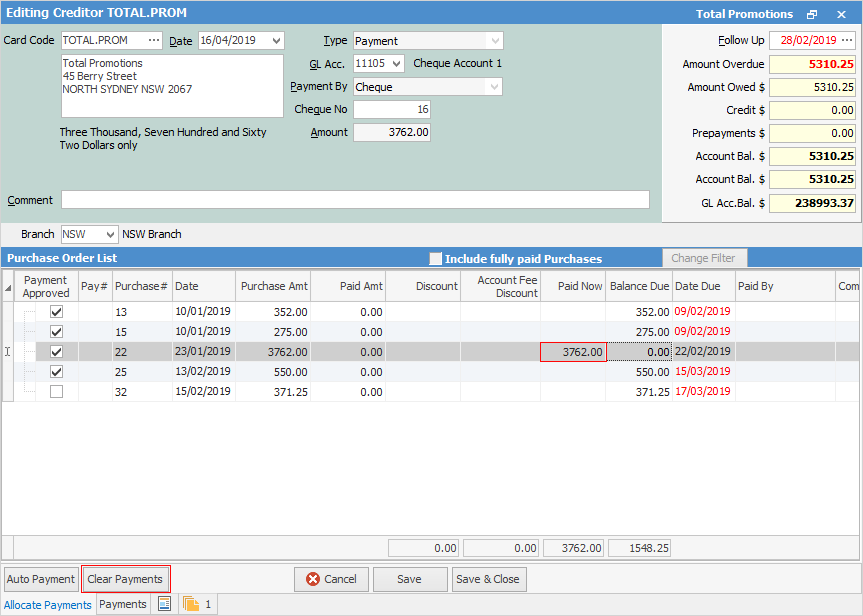Click the grid selector icon in the table header corner

click(x=9, y=287)
